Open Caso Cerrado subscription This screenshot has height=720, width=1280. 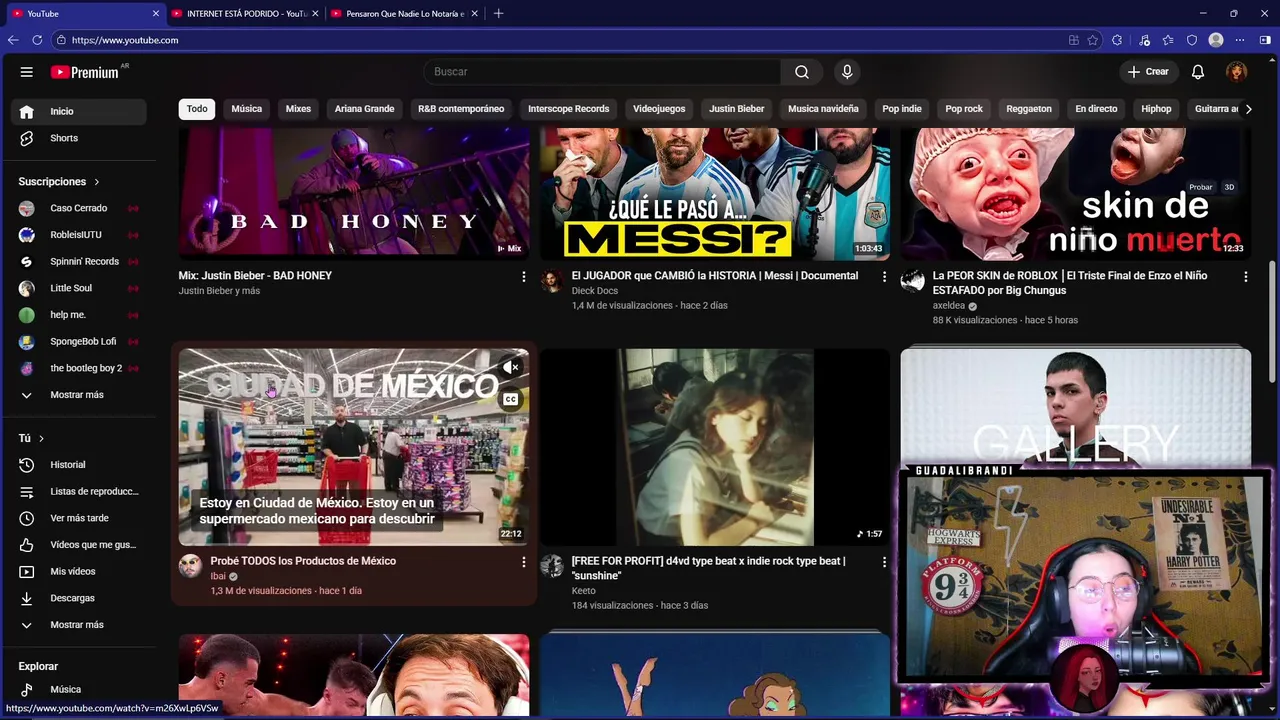coord(78,208)
